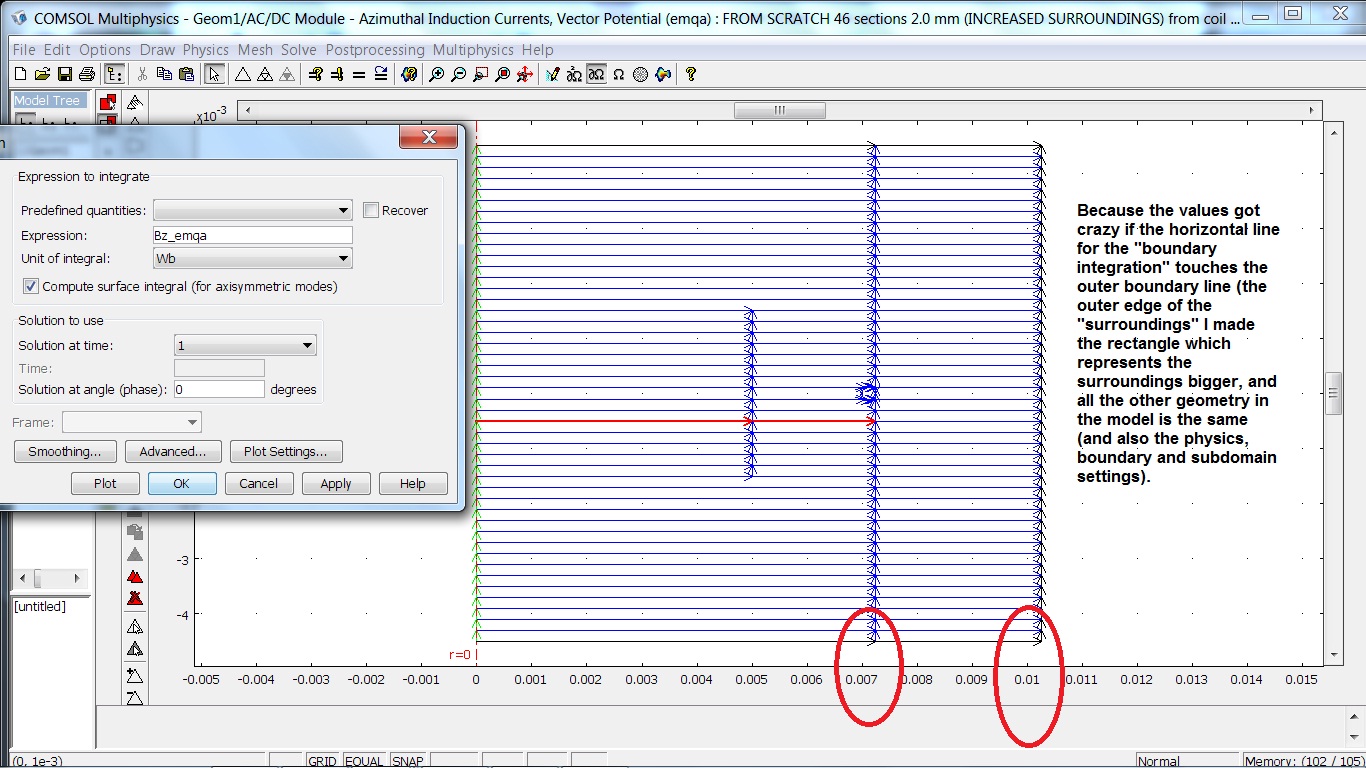Toggle SNAP in the status bar

(x=407, y=762)
